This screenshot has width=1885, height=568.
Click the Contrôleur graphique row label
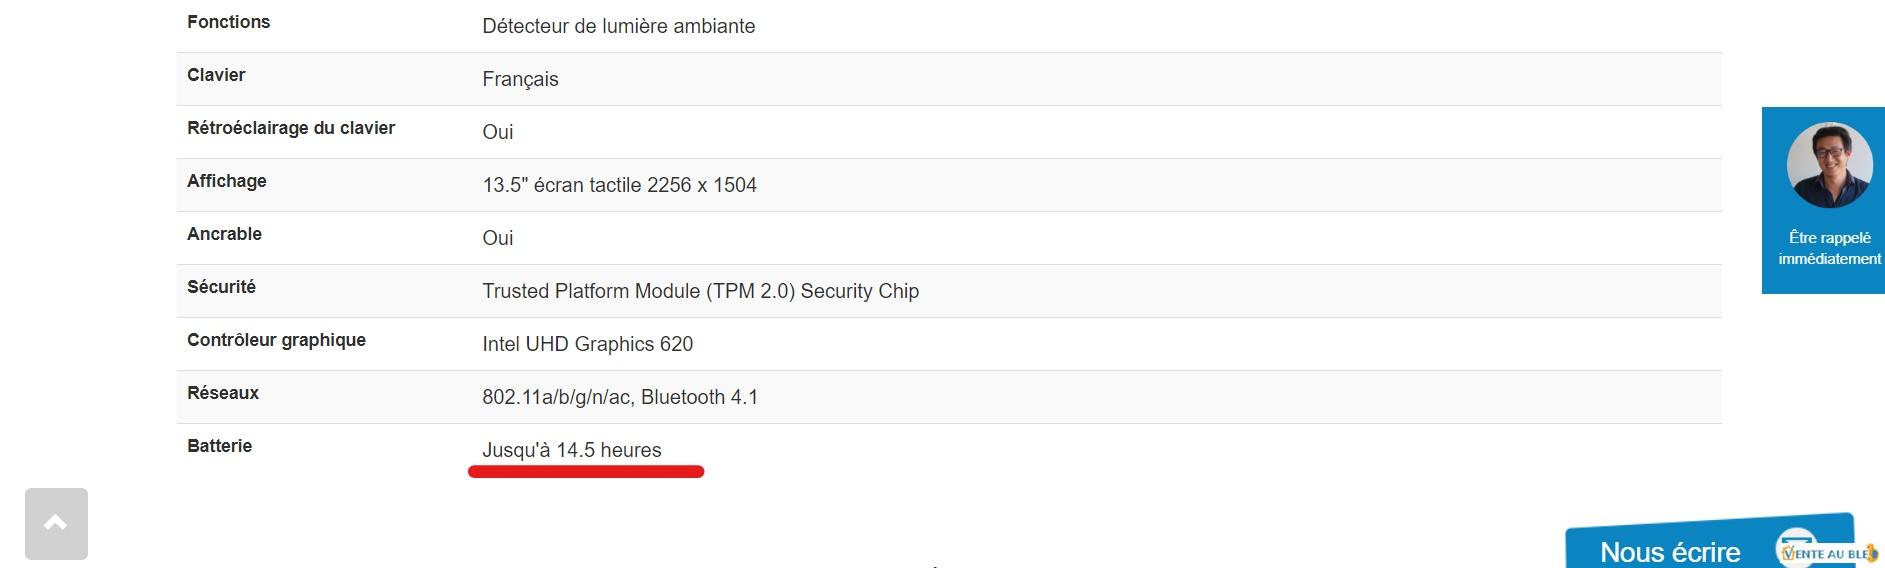276,340
